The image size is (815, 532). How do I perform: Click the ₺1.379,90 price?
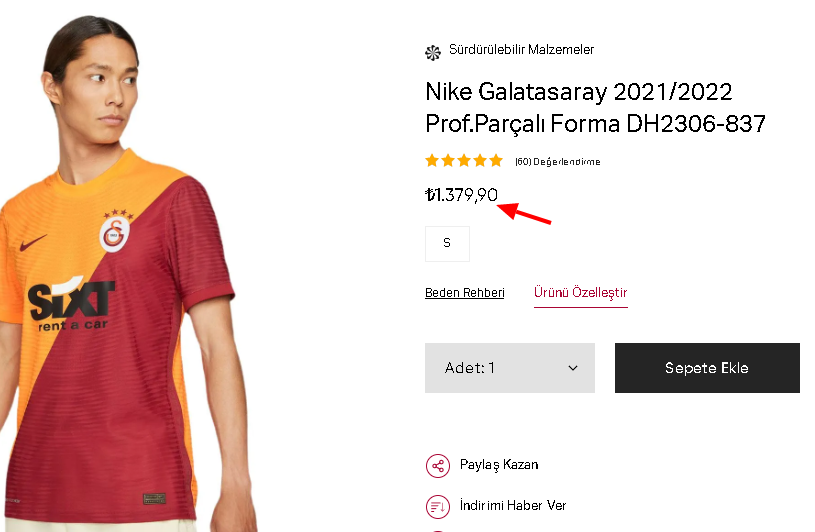(x=462, y=194)
